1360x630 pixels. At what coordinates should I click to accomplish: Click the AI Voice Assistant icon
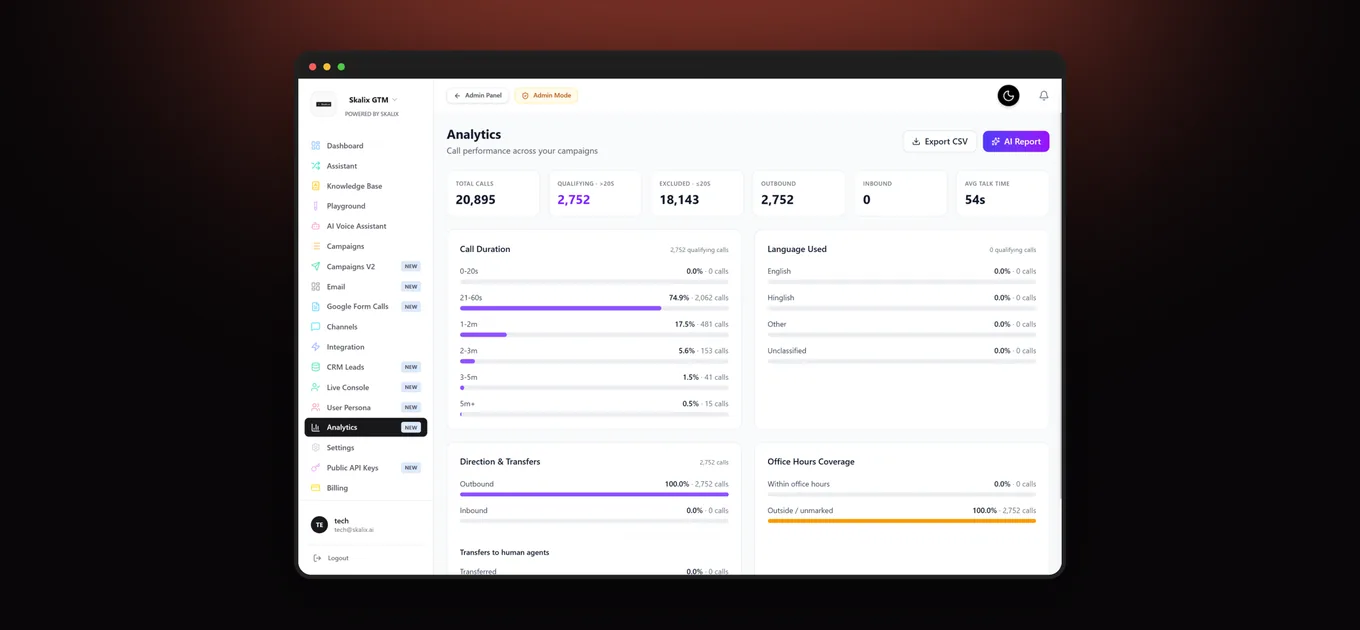pos(316,226)
